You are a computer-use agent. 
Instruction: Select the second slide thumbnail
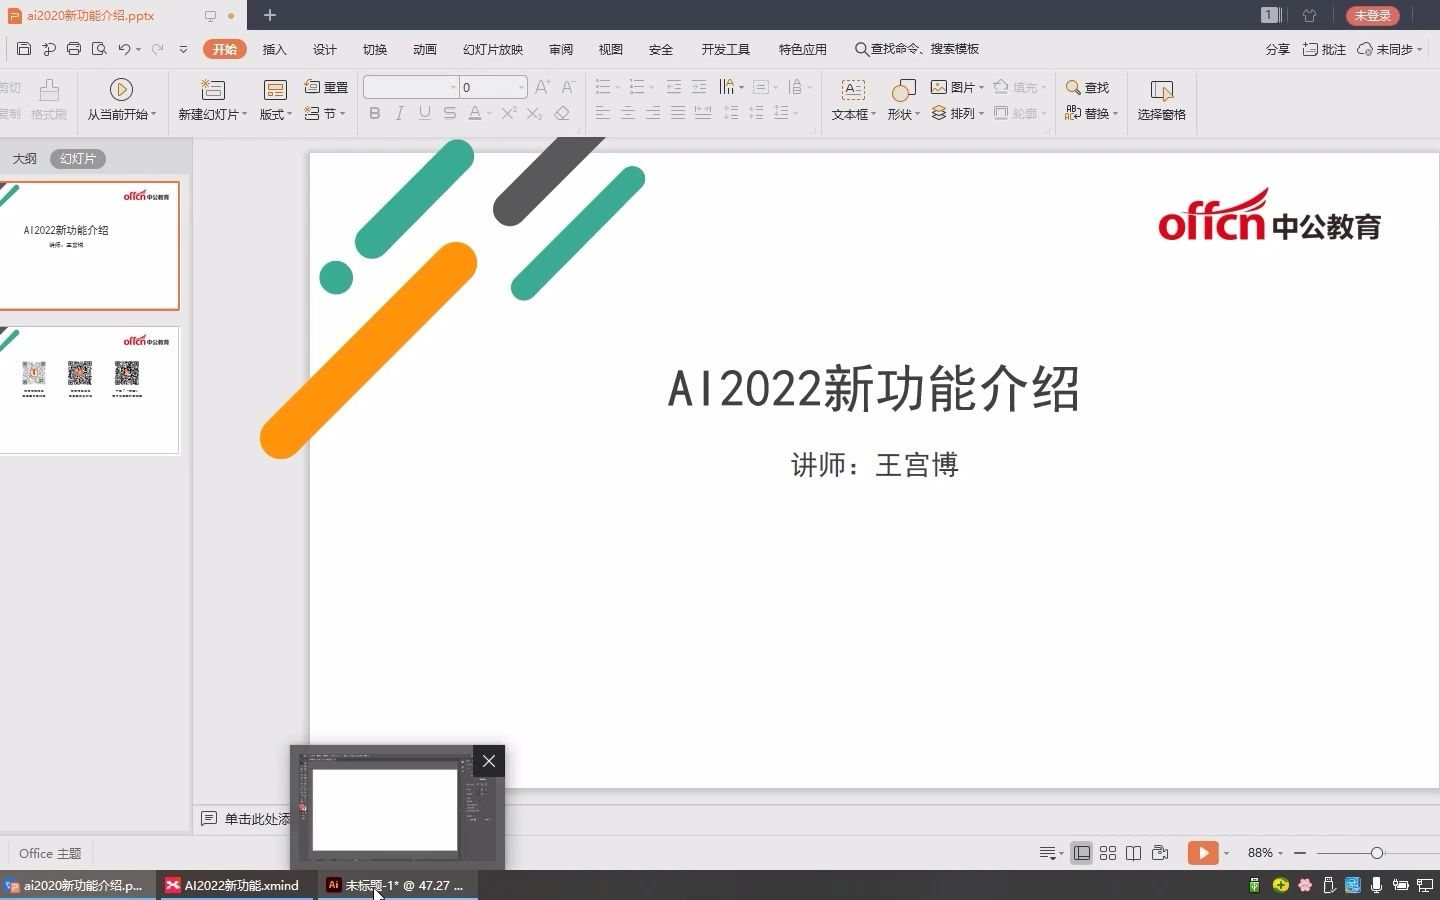point(90,390)
